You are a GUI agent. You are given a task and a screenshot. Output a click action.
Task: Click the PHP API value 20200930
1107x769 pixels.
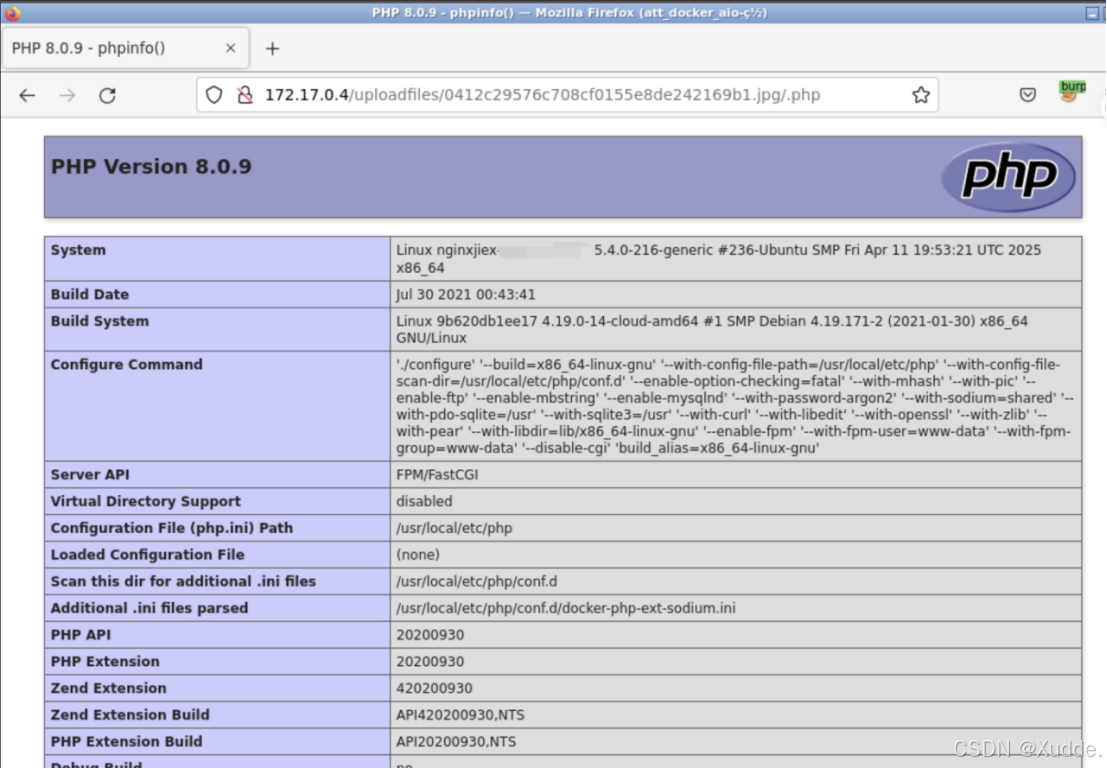[430, 635]
